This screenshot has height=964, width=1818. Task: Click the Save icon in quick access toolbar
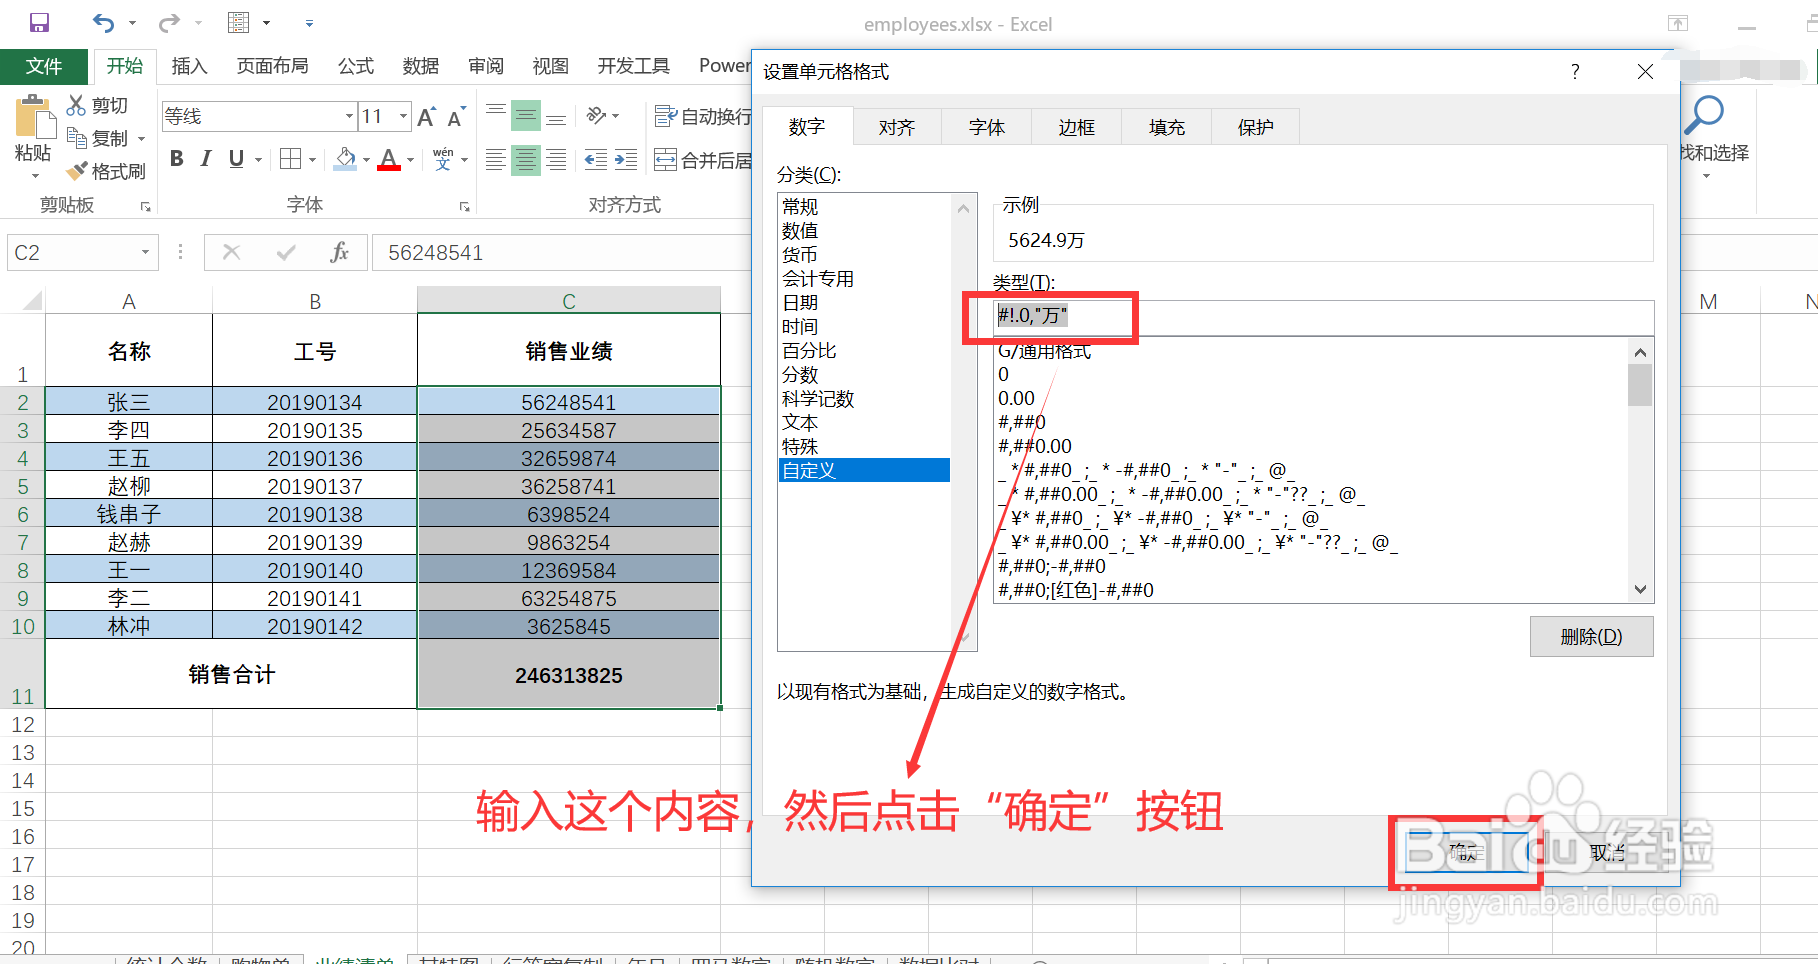point(39,23)
